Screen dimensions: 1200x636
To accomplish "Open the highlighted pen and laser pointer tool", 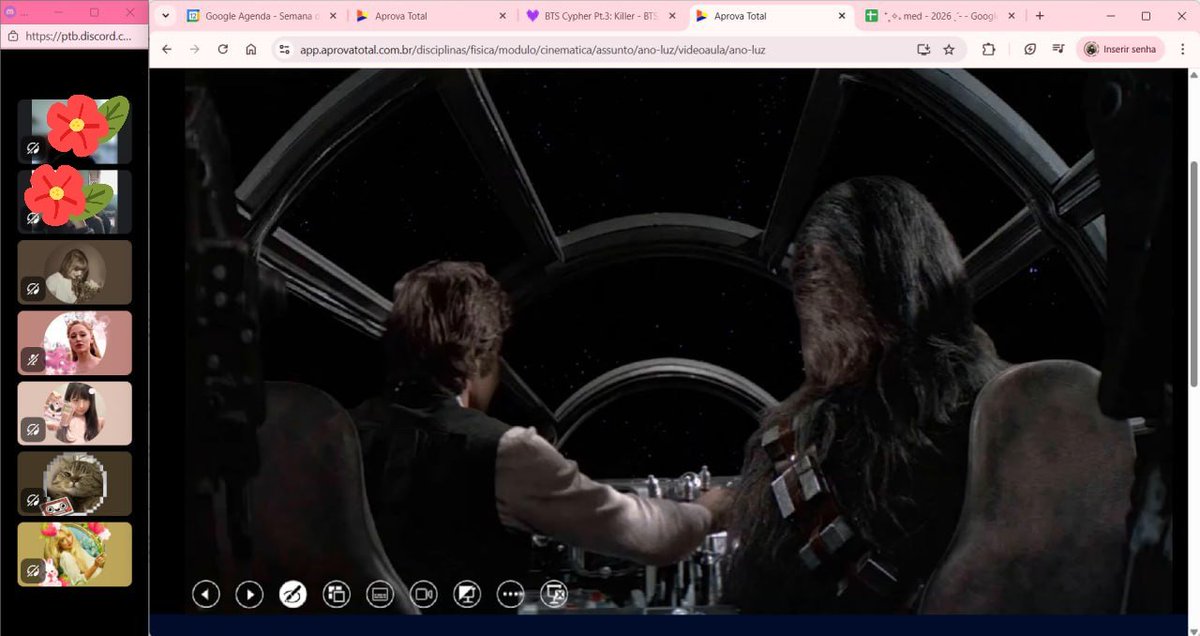I will 292,594.
